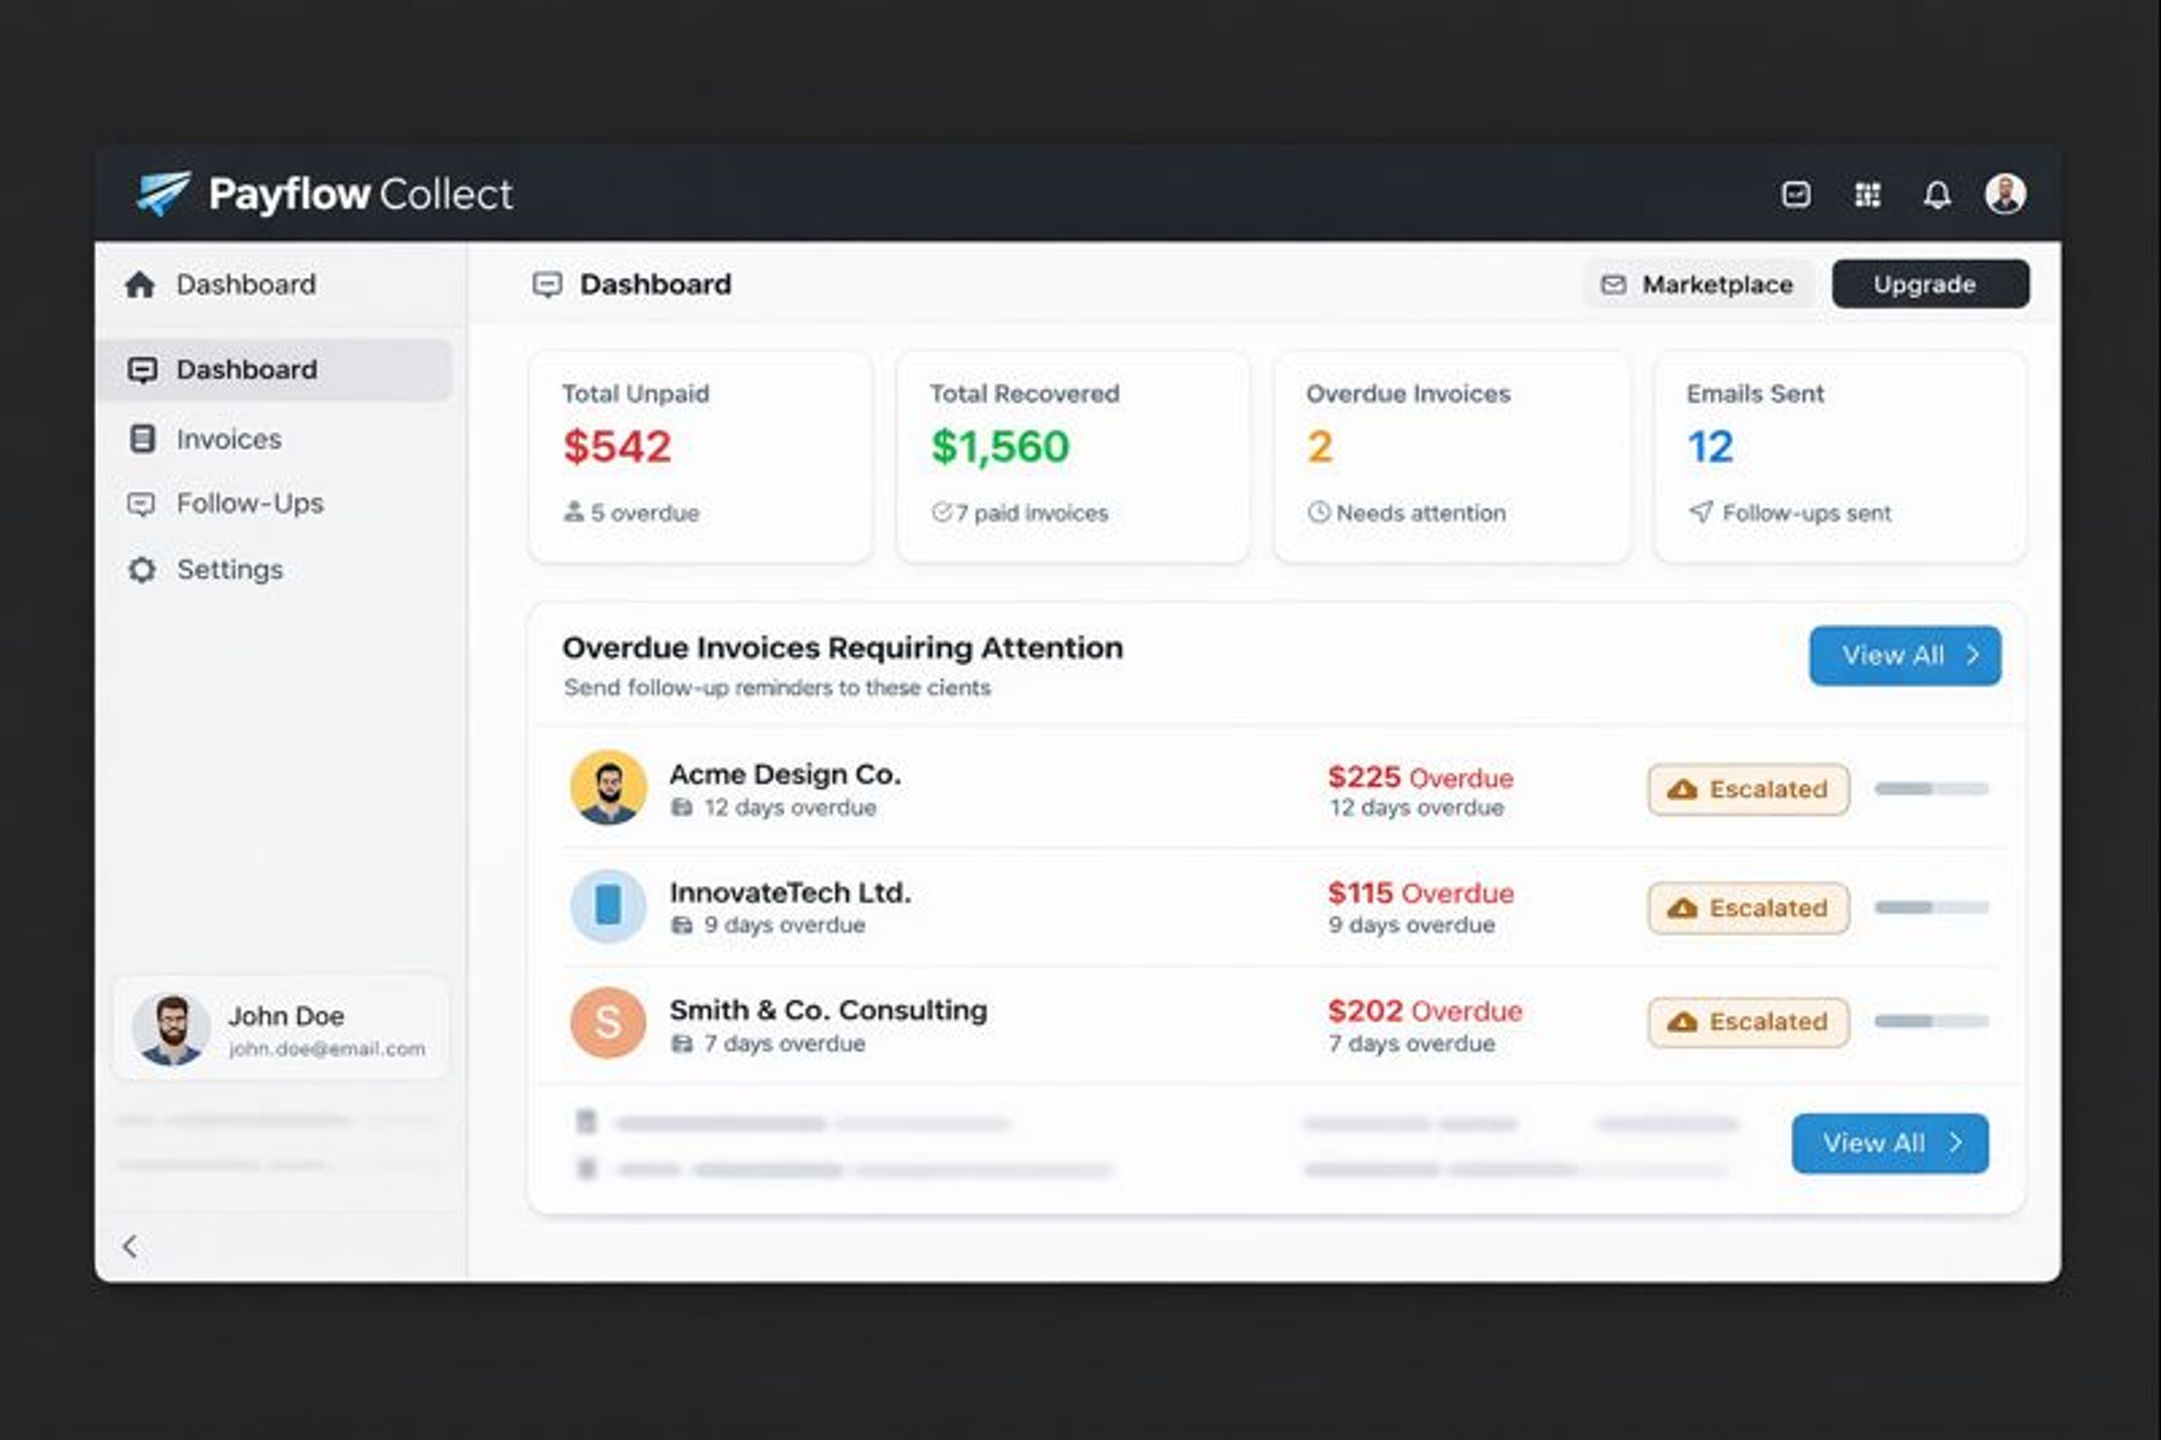Click the InnovateTech Ltd. phone avatar
This screenshot has width=2161, height=1440.
coord(608,906)
